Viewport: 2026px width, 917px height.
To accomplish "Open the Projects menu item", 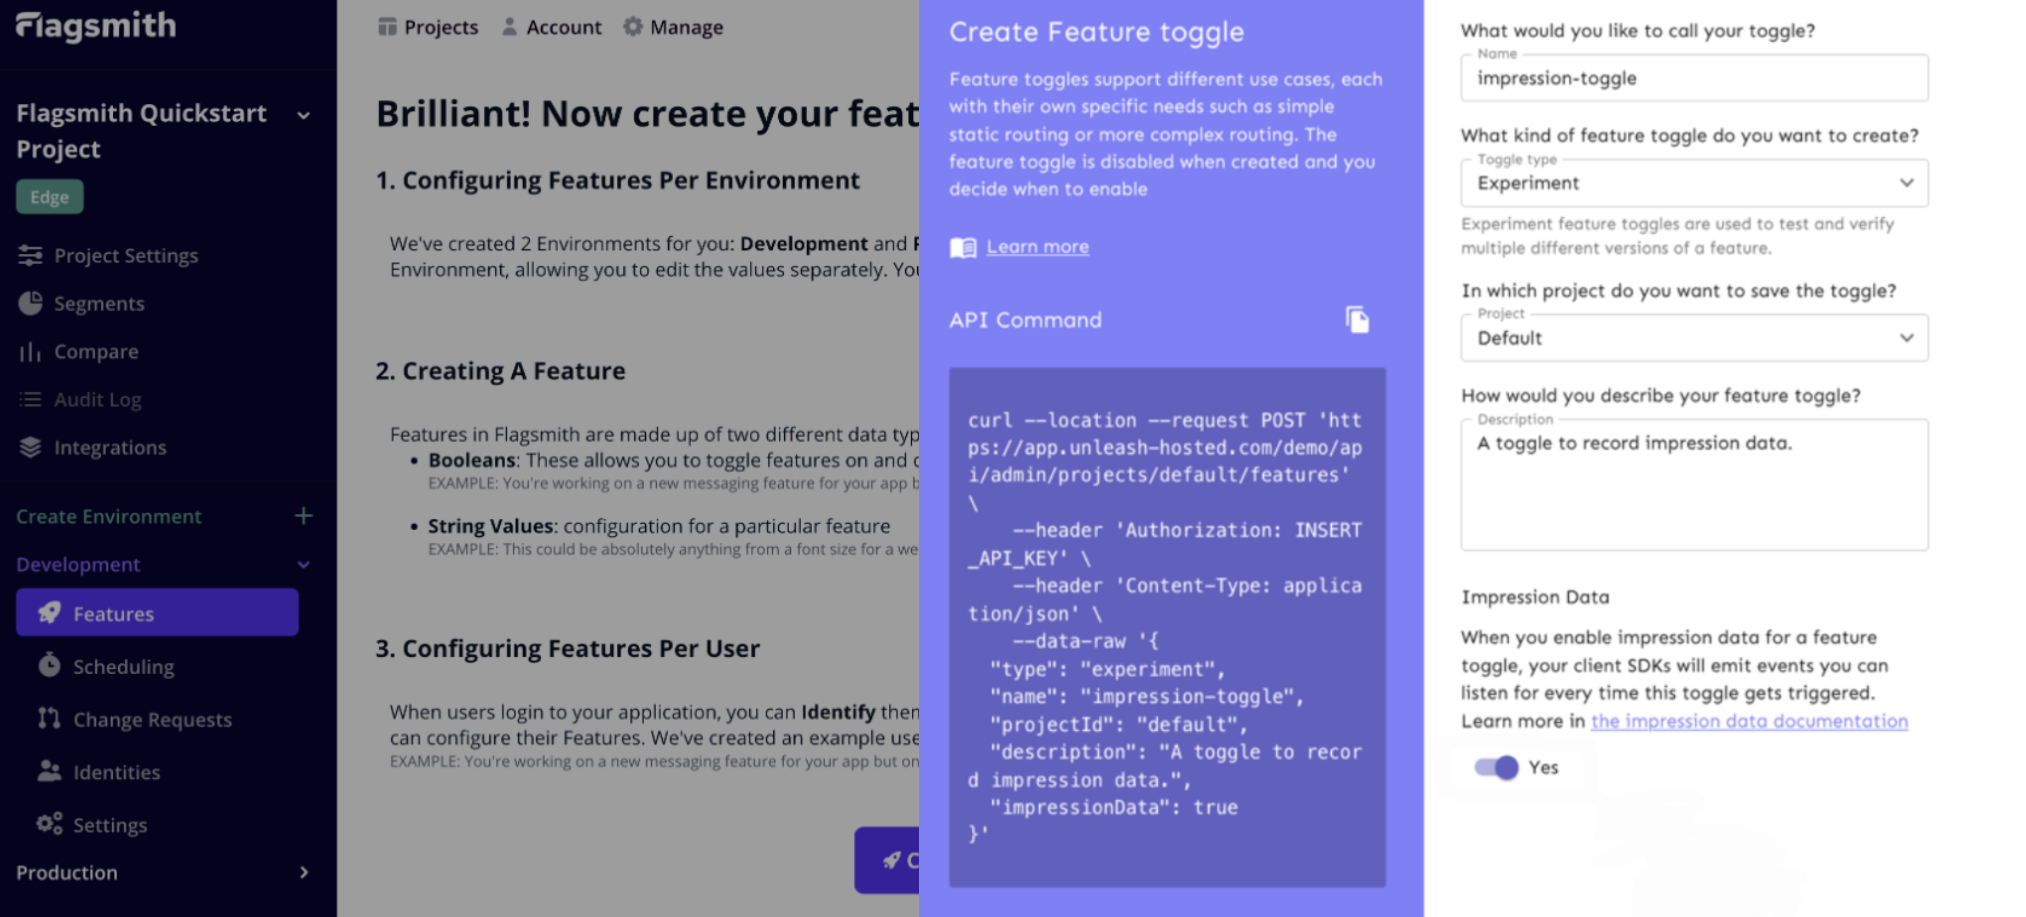I will pos(428,27).
